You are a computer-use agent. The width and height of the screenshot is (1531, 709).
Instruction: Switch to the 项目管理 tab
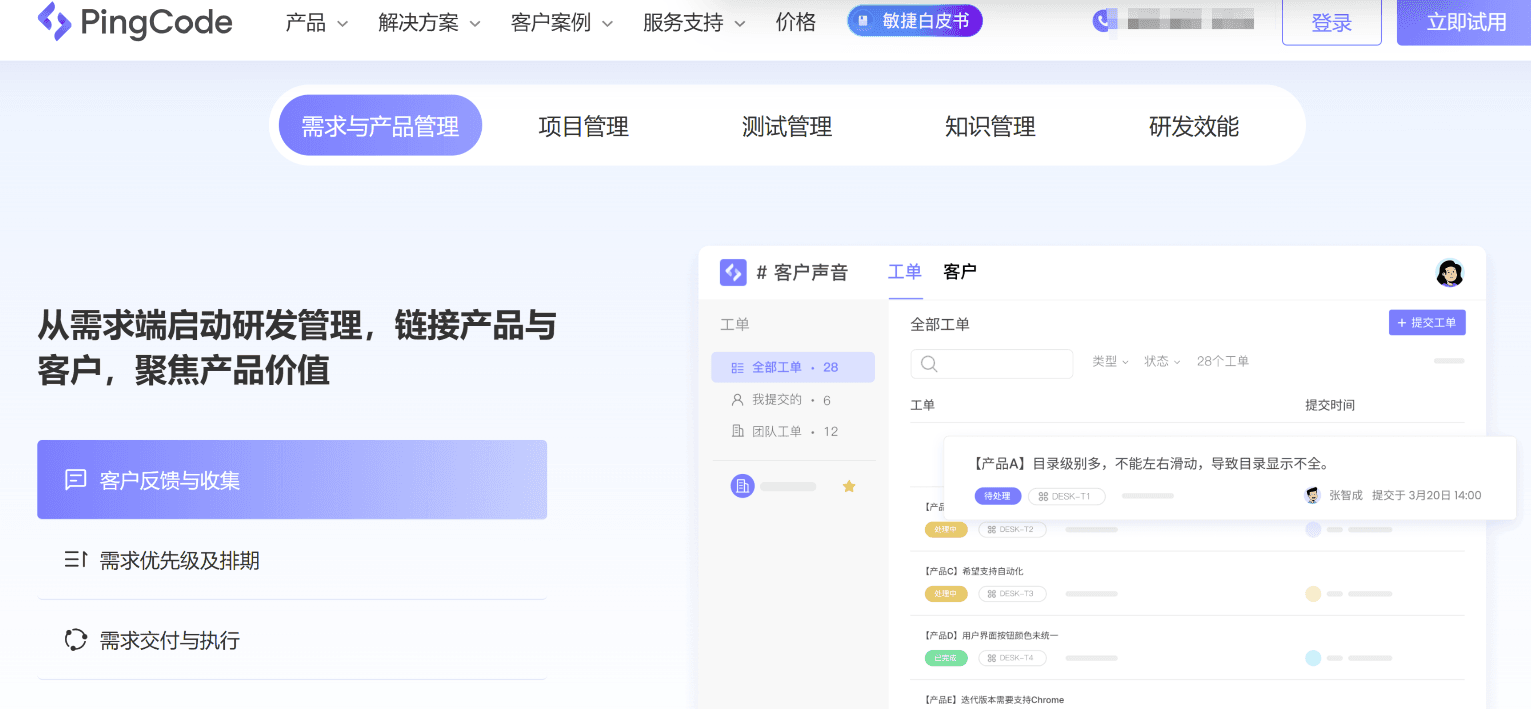pos(584,126)
